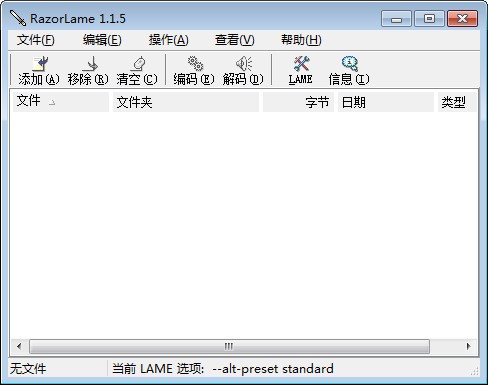
Task: Sort list by 日期 column header
Action: point(386,102)
